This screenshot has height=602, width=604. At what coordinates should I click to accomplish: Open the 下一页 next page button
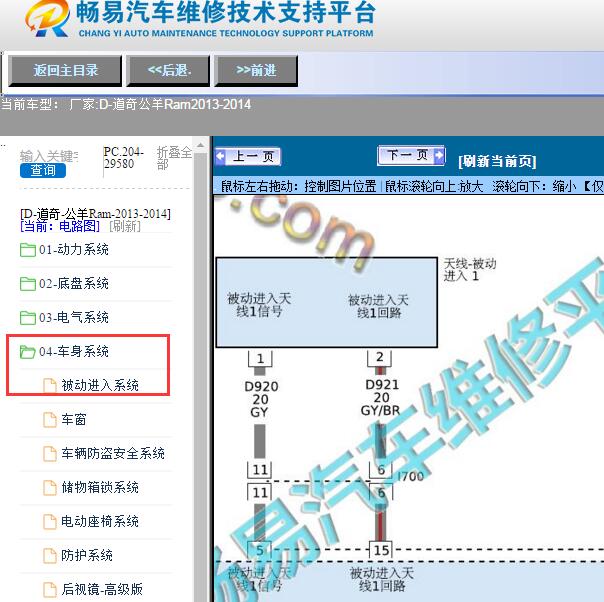click(411, 156)
